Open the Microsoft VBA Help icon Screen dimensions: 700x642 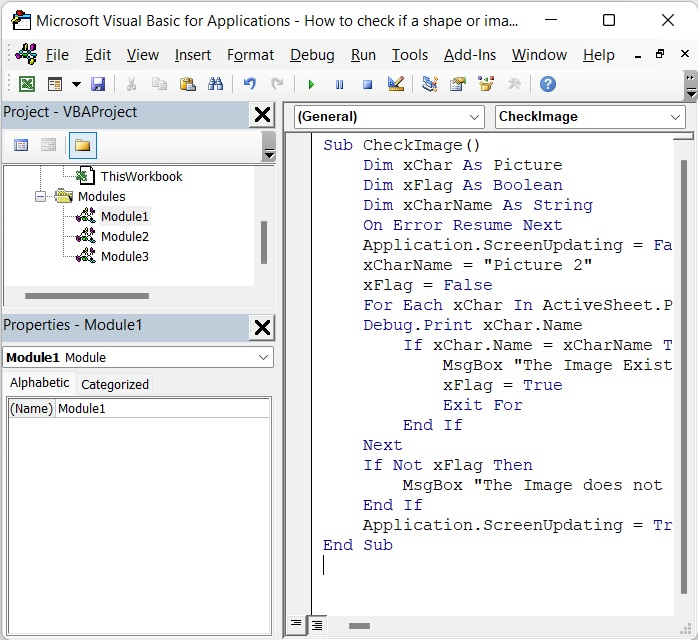tap(548, 85)
